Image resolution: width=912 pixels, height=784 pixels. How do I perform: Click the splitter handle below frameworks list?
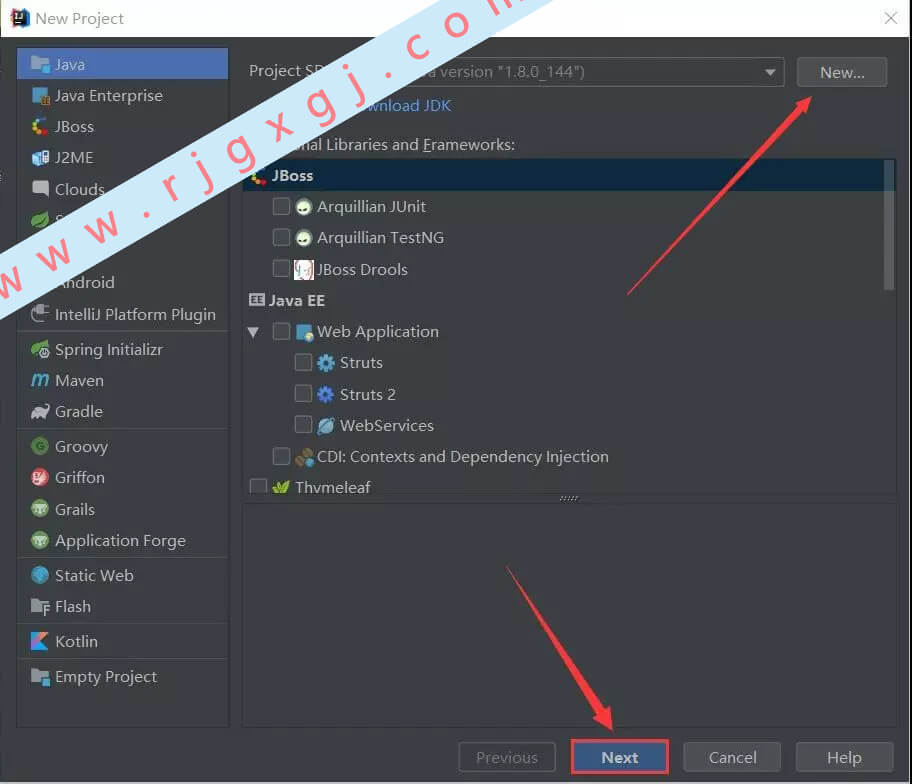[569, 498]
